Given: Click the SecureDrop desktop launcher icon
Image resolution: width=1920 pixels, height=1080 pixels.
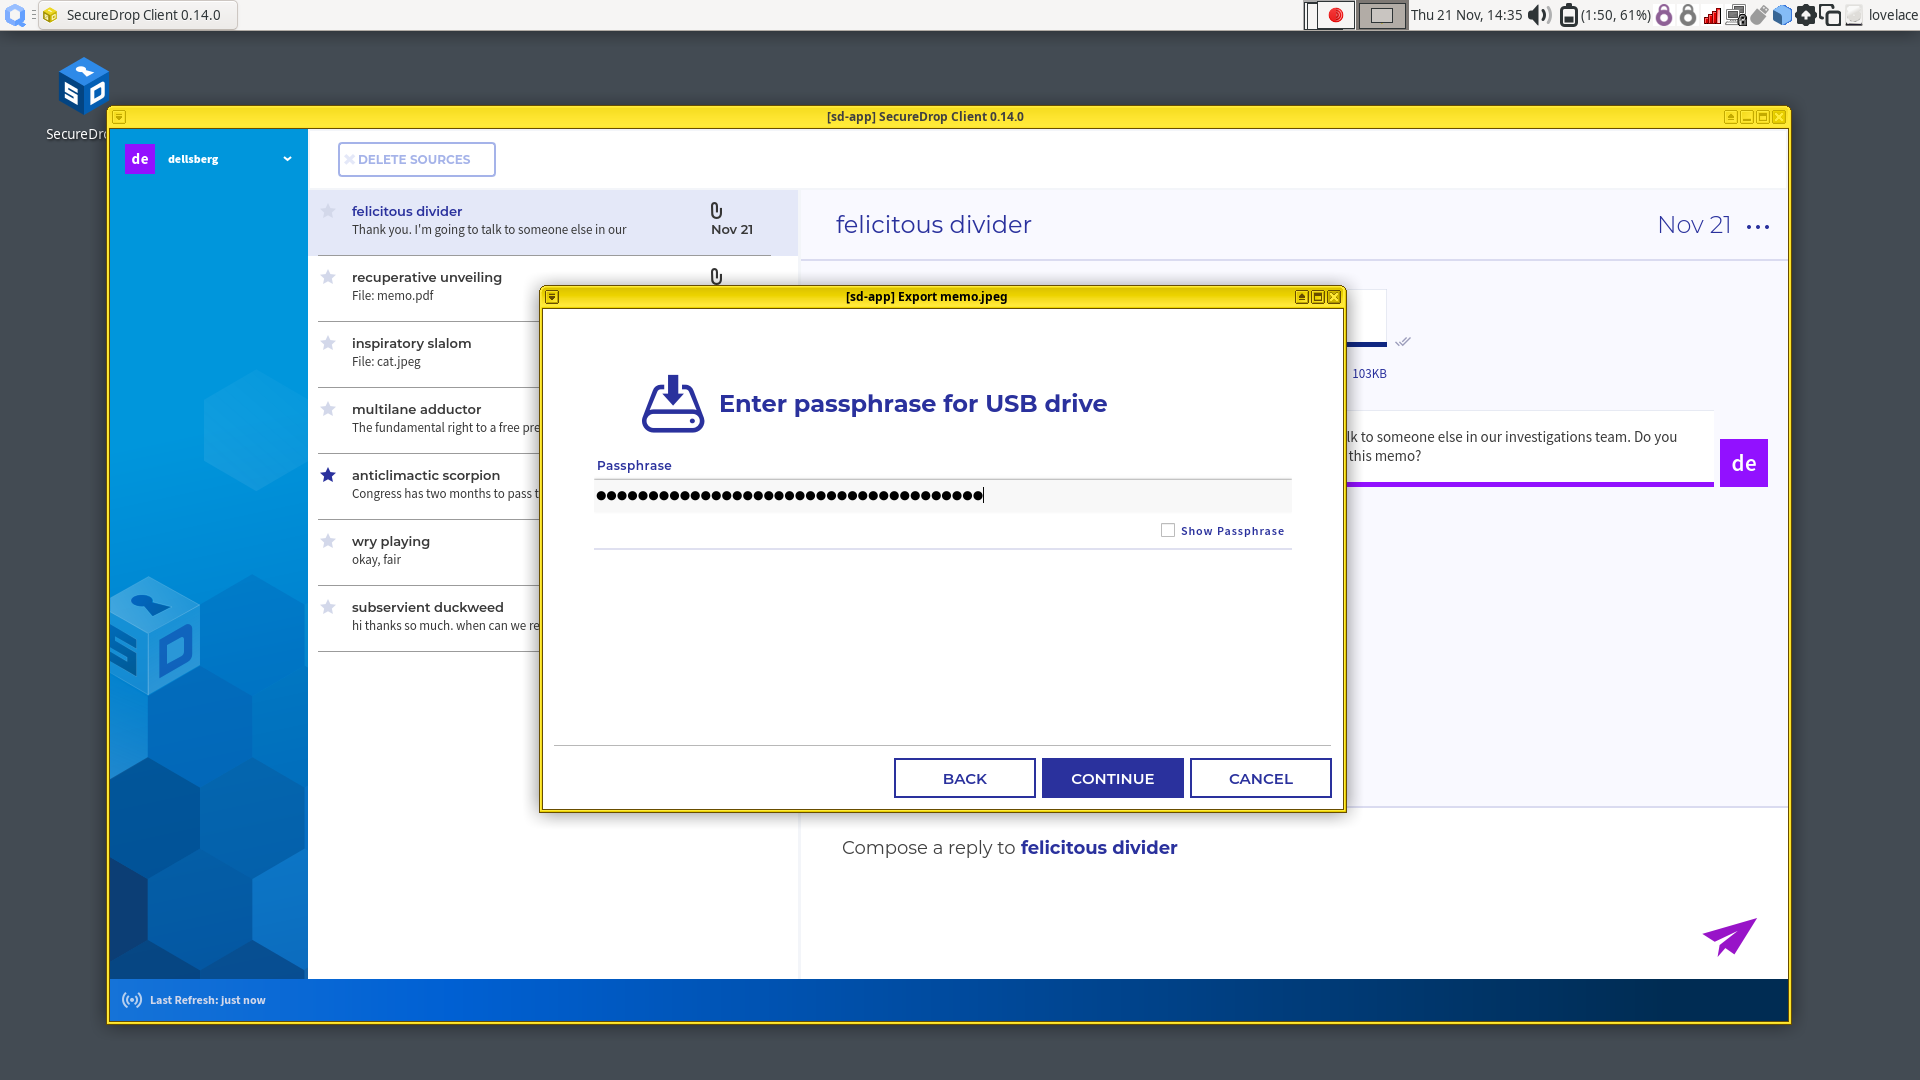Looking at the screenshot, I should (x=84, y=87).
